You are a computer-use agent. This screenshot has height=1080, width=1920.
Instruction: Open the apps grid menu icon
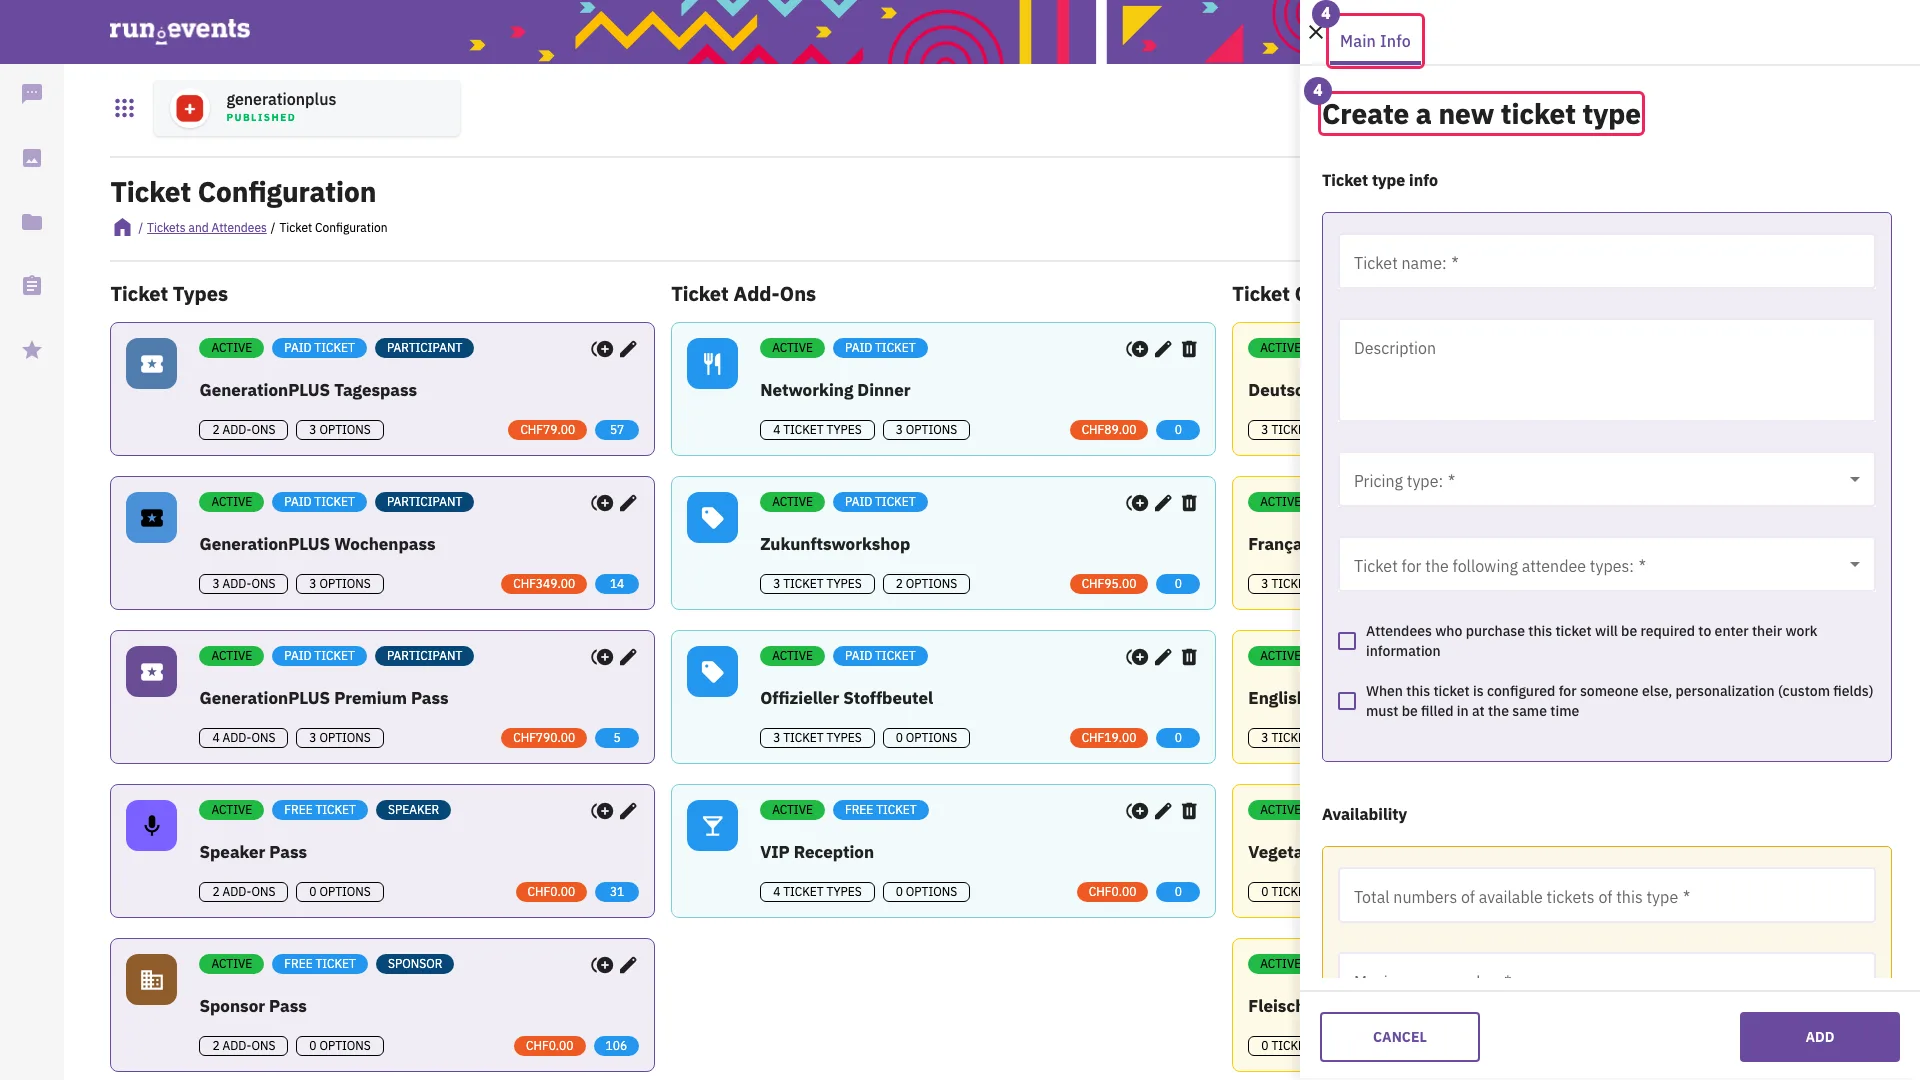[x=124, y=108]
